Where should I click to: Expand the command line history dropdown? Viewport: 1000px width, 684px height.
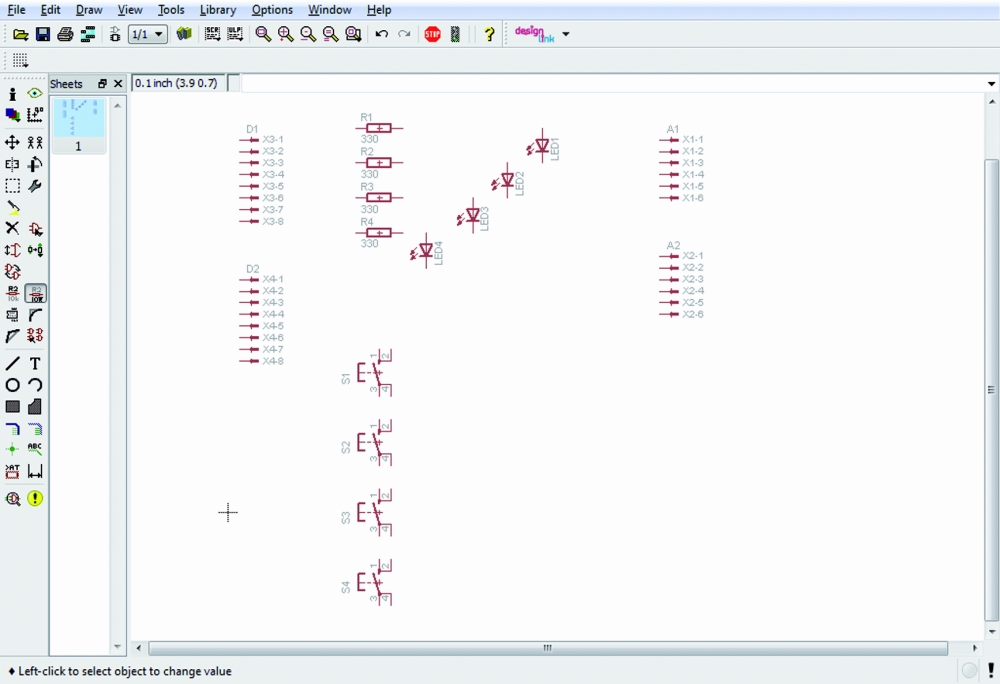991,84
